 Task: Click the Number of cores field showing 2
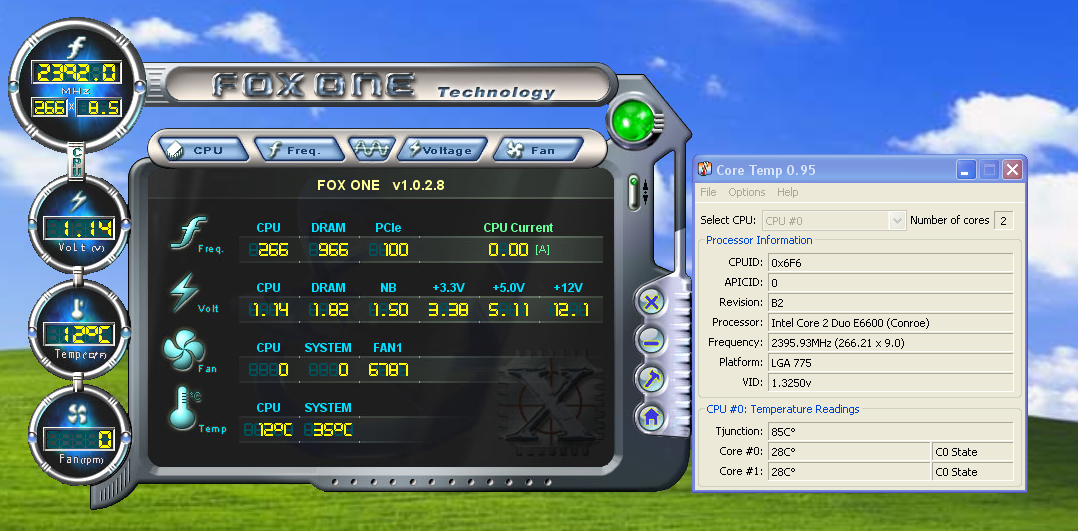(x=1003, y=221)
